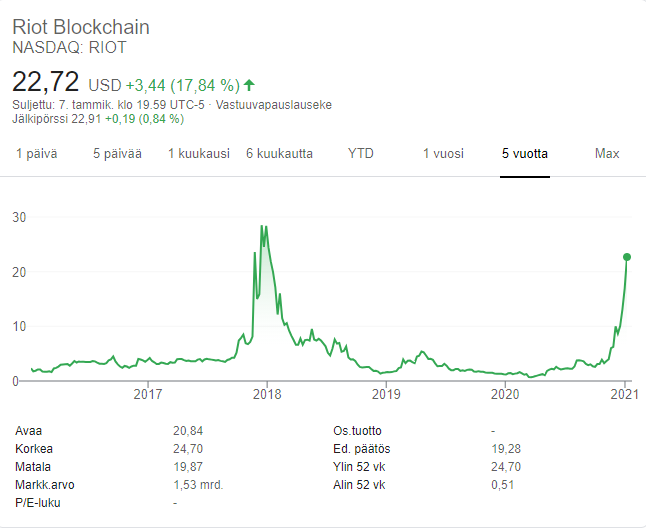
Task: Click the Riot Blockchain title
Action: click(80, 27)
